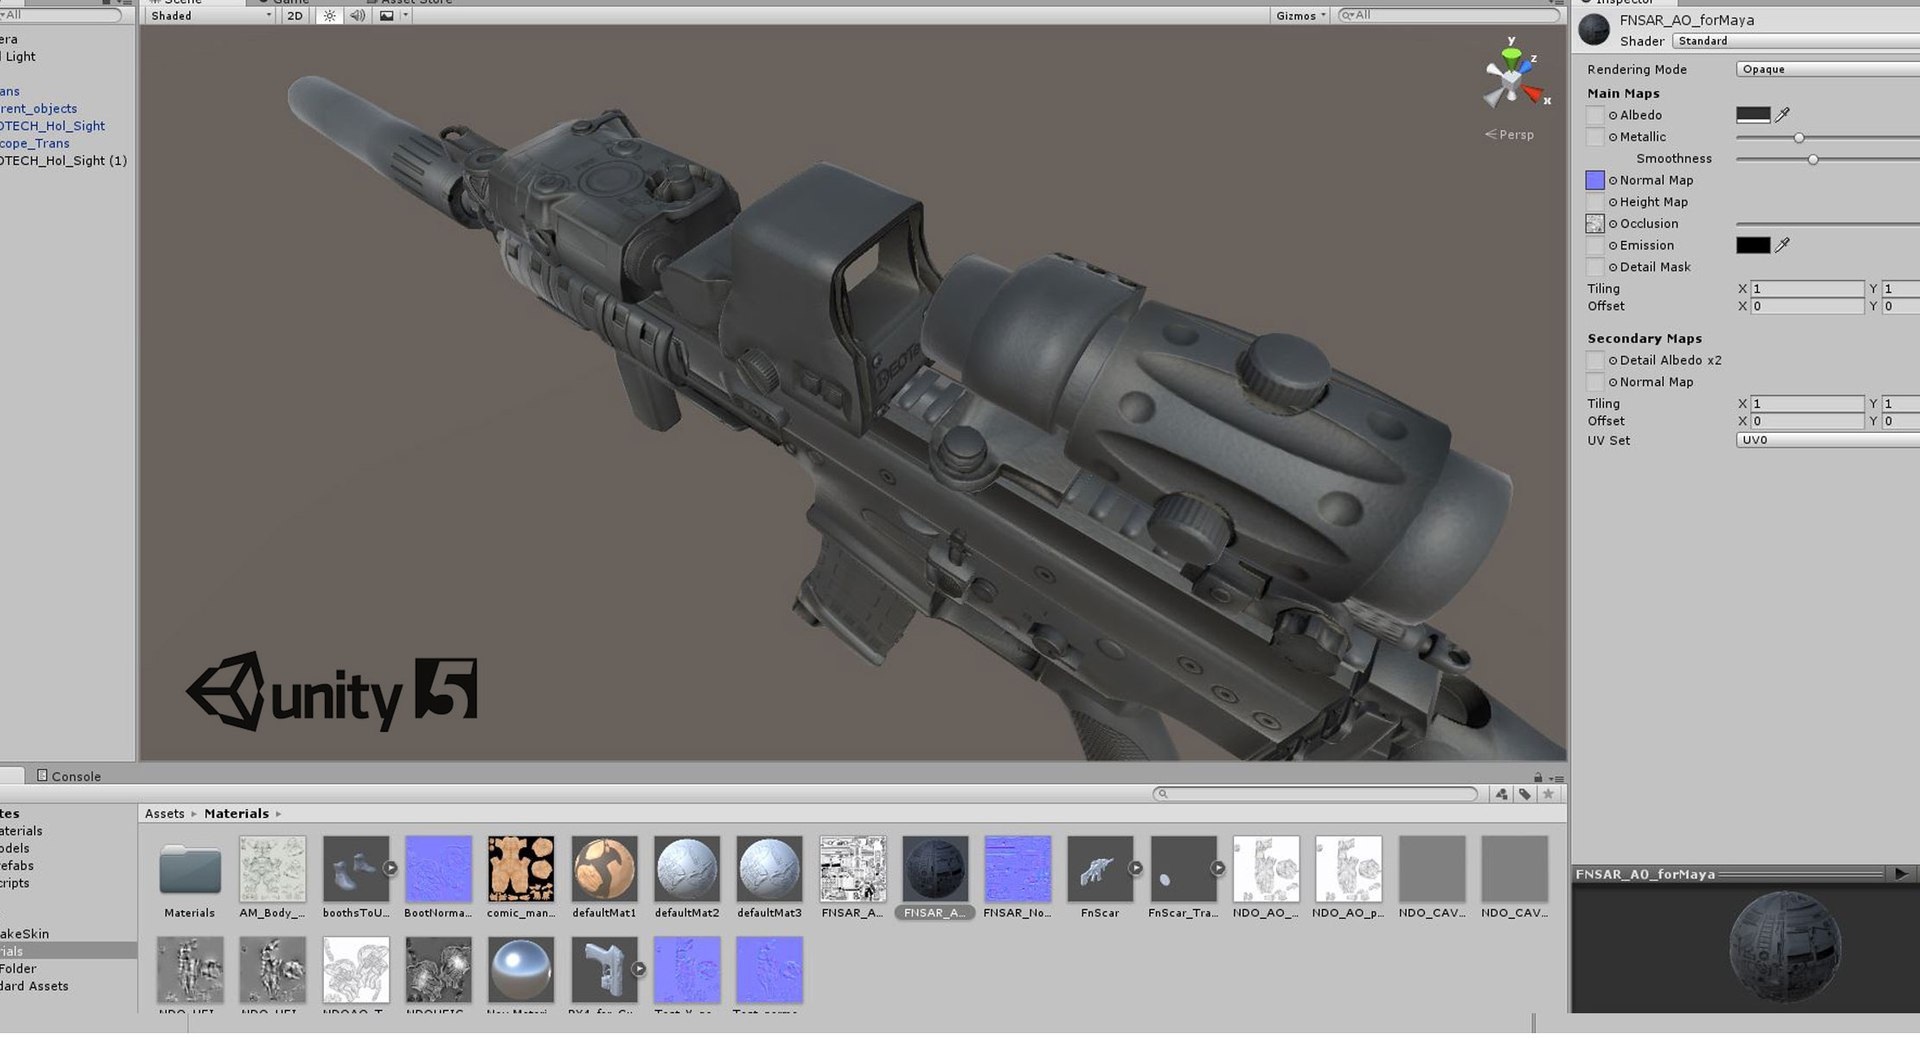Select cope_Trans object in Hierarchy
The image size is (1920, 1038).
pyautogui.click(x=35, y=144)
